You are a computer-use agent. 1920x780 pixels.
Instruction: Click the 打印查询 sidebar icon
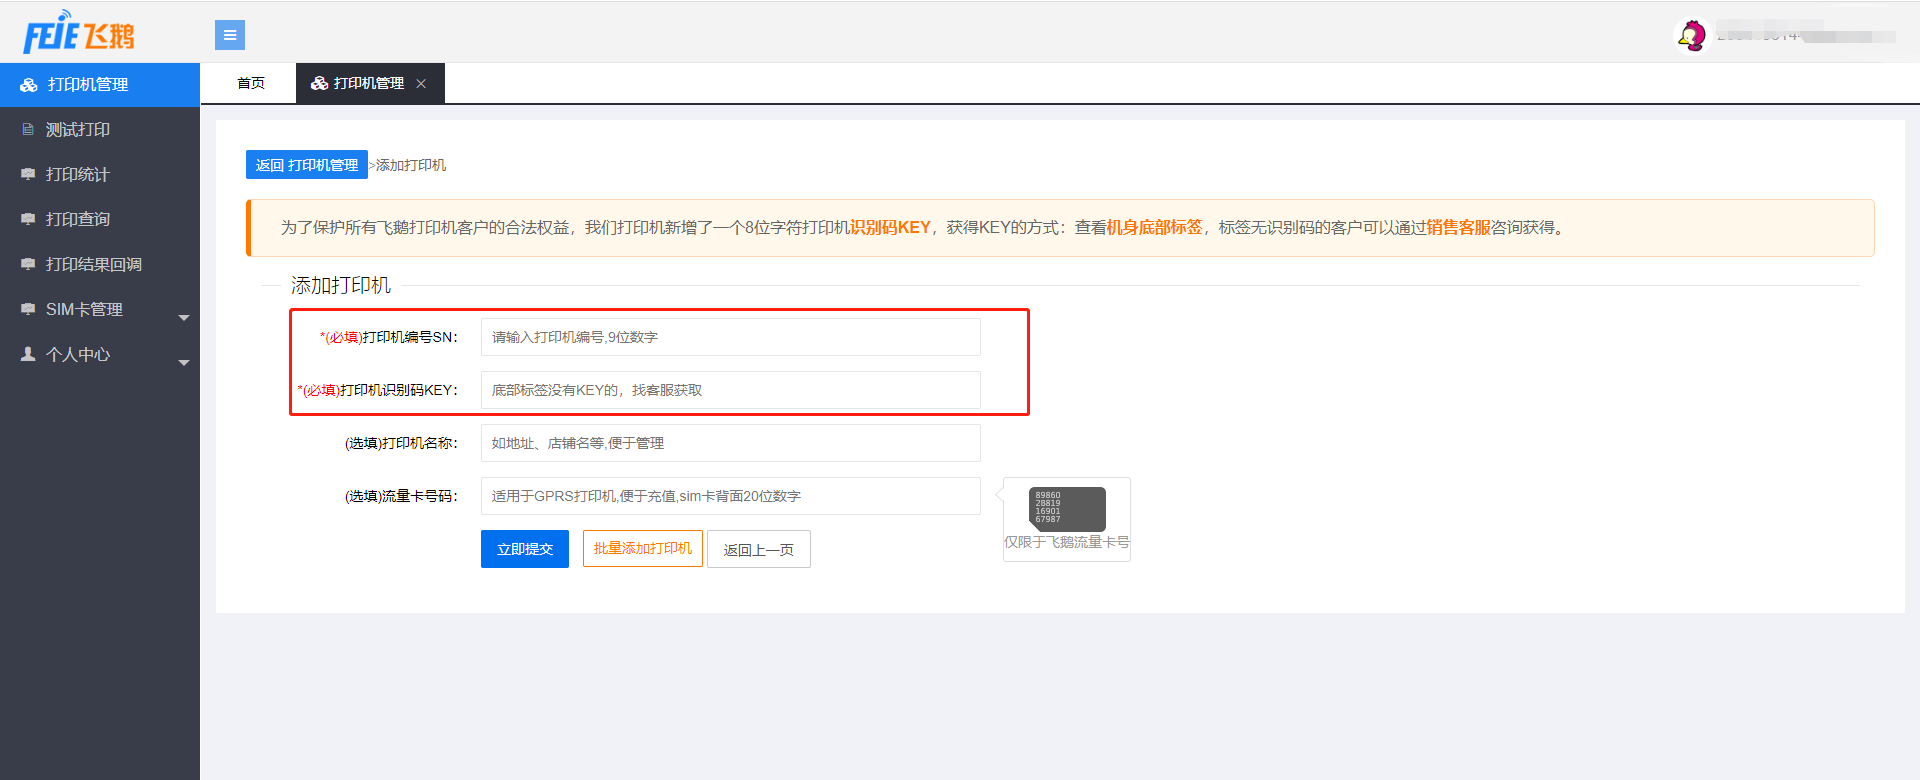point(28,220)
